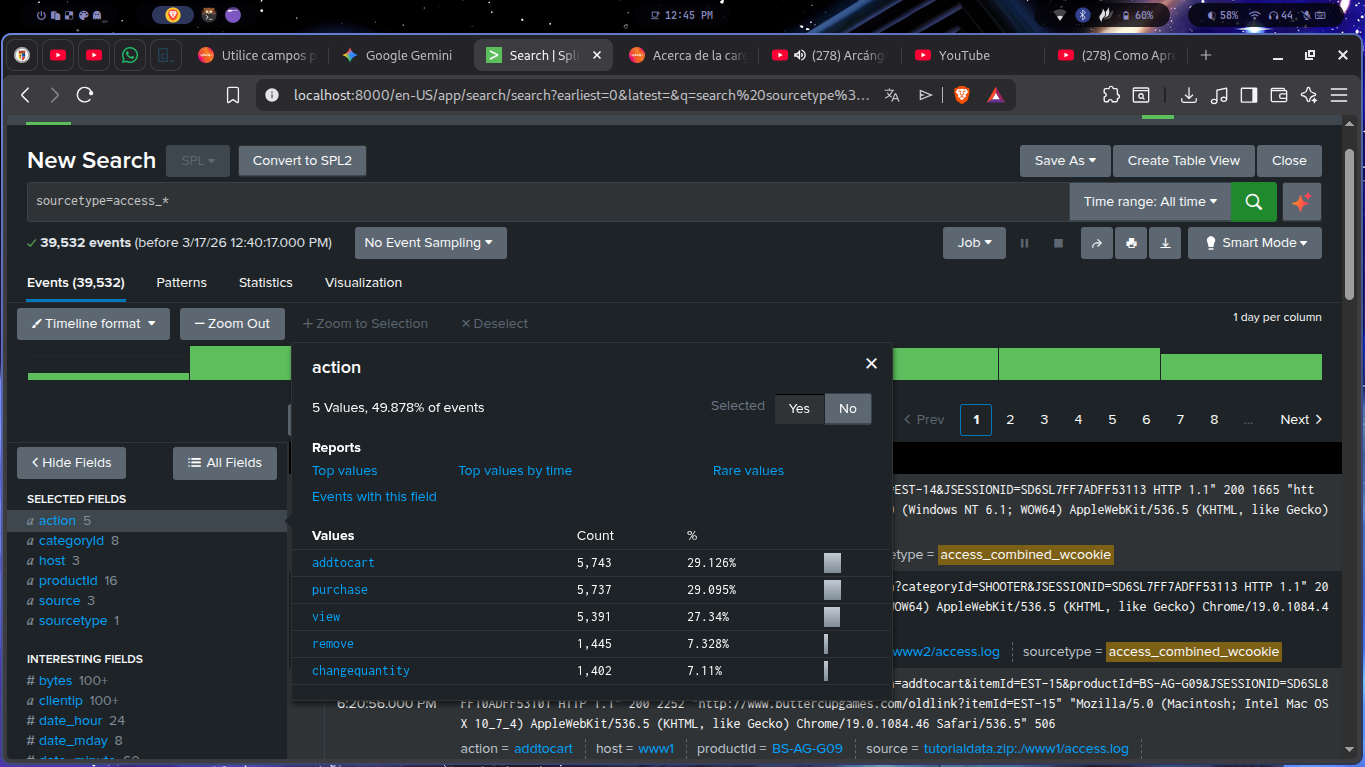The image size is (1365, 767).
Task: Select the first green timeline column
Action: pyautogui.click(x=108, y=376)
